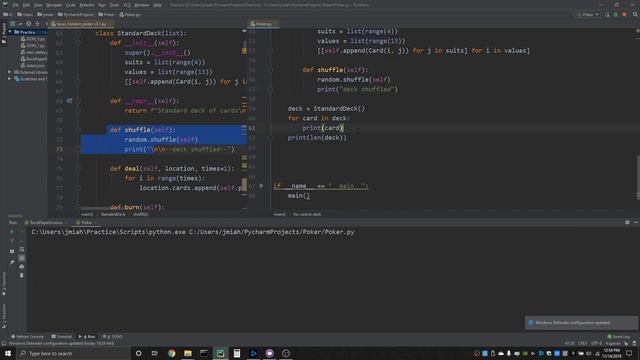Screen dimensions: 640x360
Task: Click the Users folder in the navigation bar
Action: pos(25,14)
